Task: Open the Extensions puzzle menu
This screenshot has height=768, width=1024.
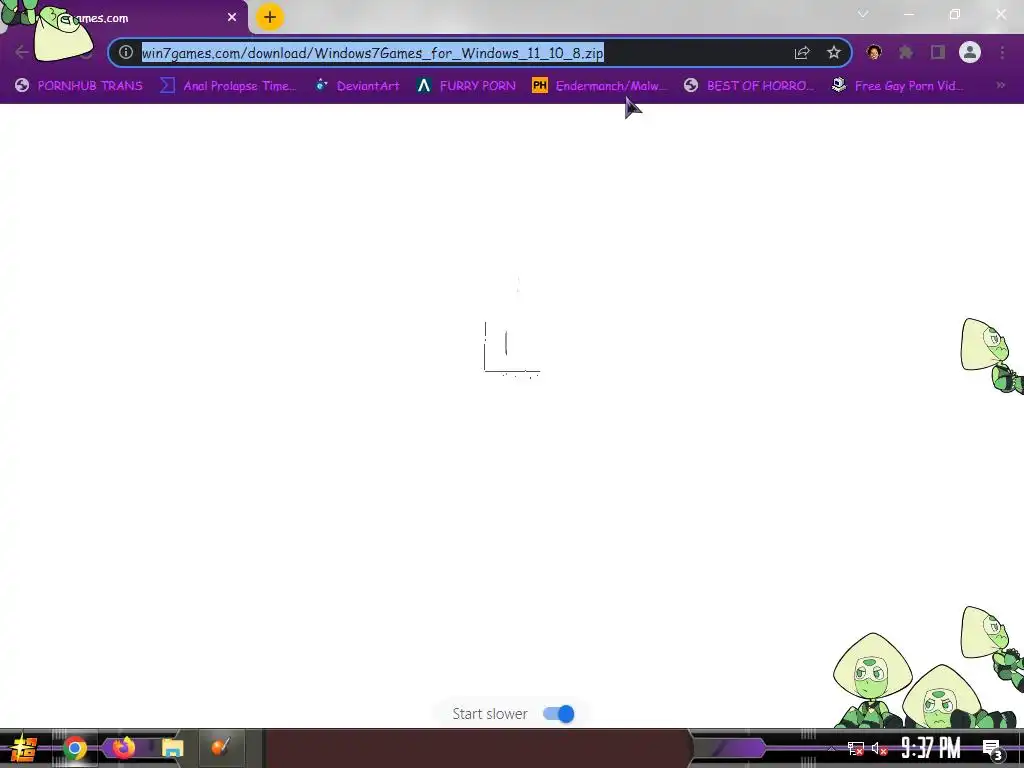Action: pos(906,52)
